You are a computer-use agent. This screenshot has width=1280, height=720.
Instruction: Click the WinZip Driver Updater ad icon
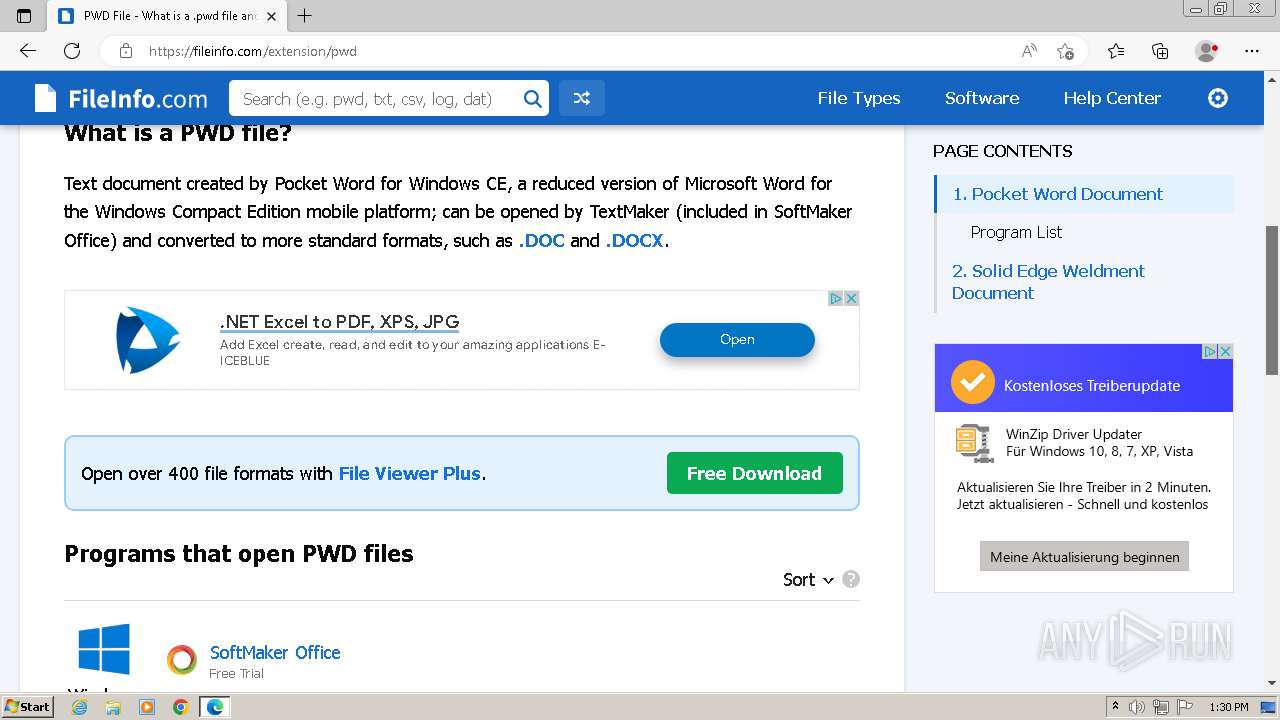pos(973,443)
